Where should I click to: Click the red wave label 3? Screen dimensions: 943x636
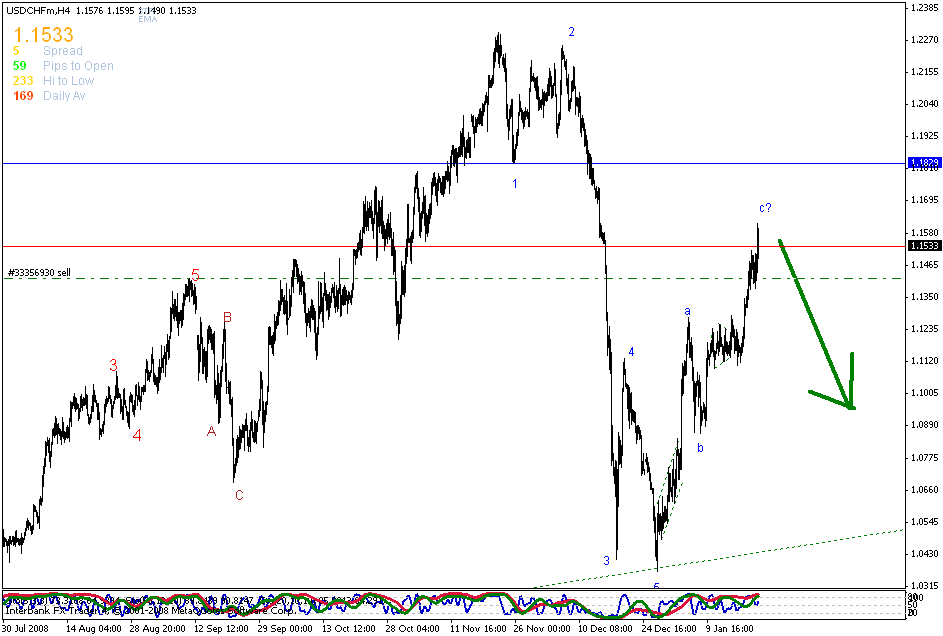pyautogui.click(x=114, y=365)
